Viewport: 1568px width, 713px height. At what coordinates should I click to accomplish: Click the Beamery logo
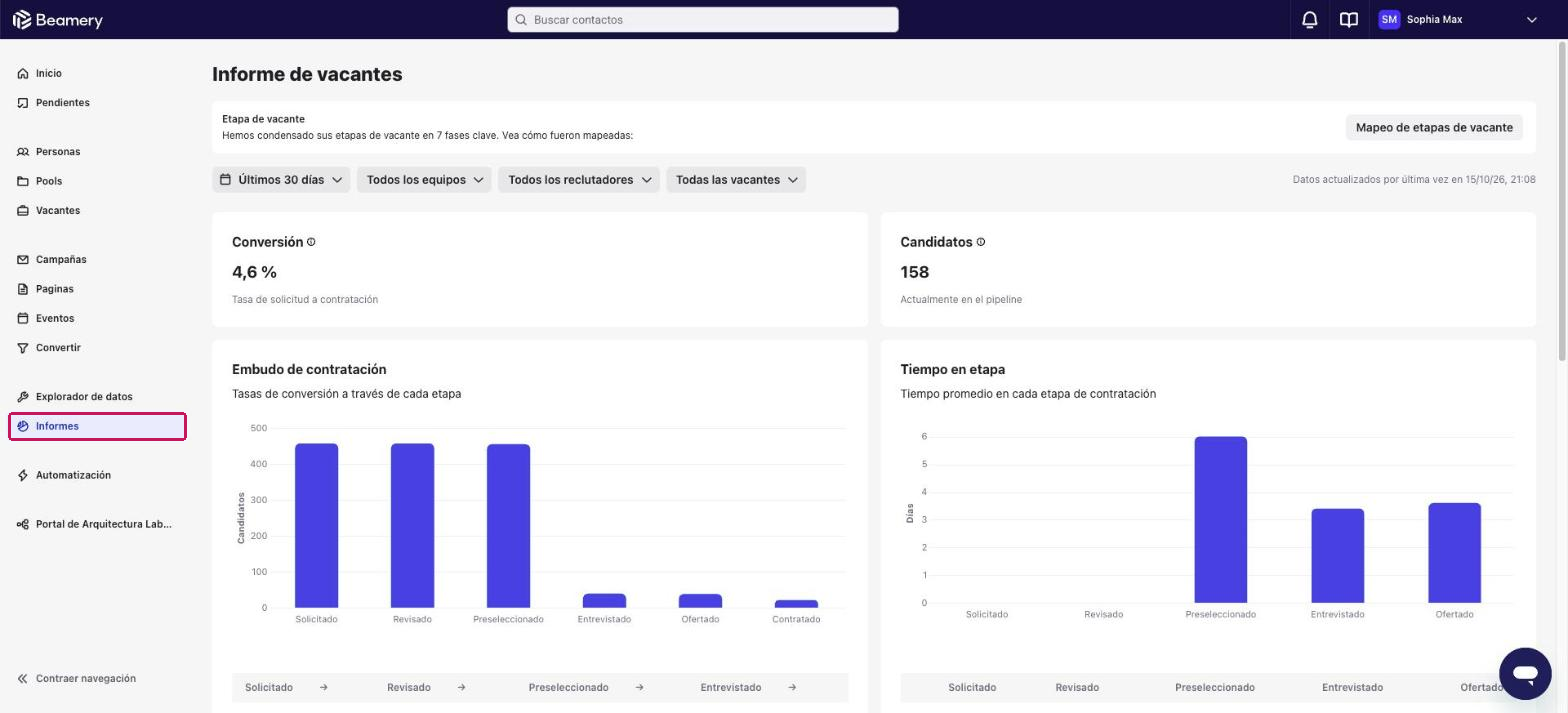57,20
